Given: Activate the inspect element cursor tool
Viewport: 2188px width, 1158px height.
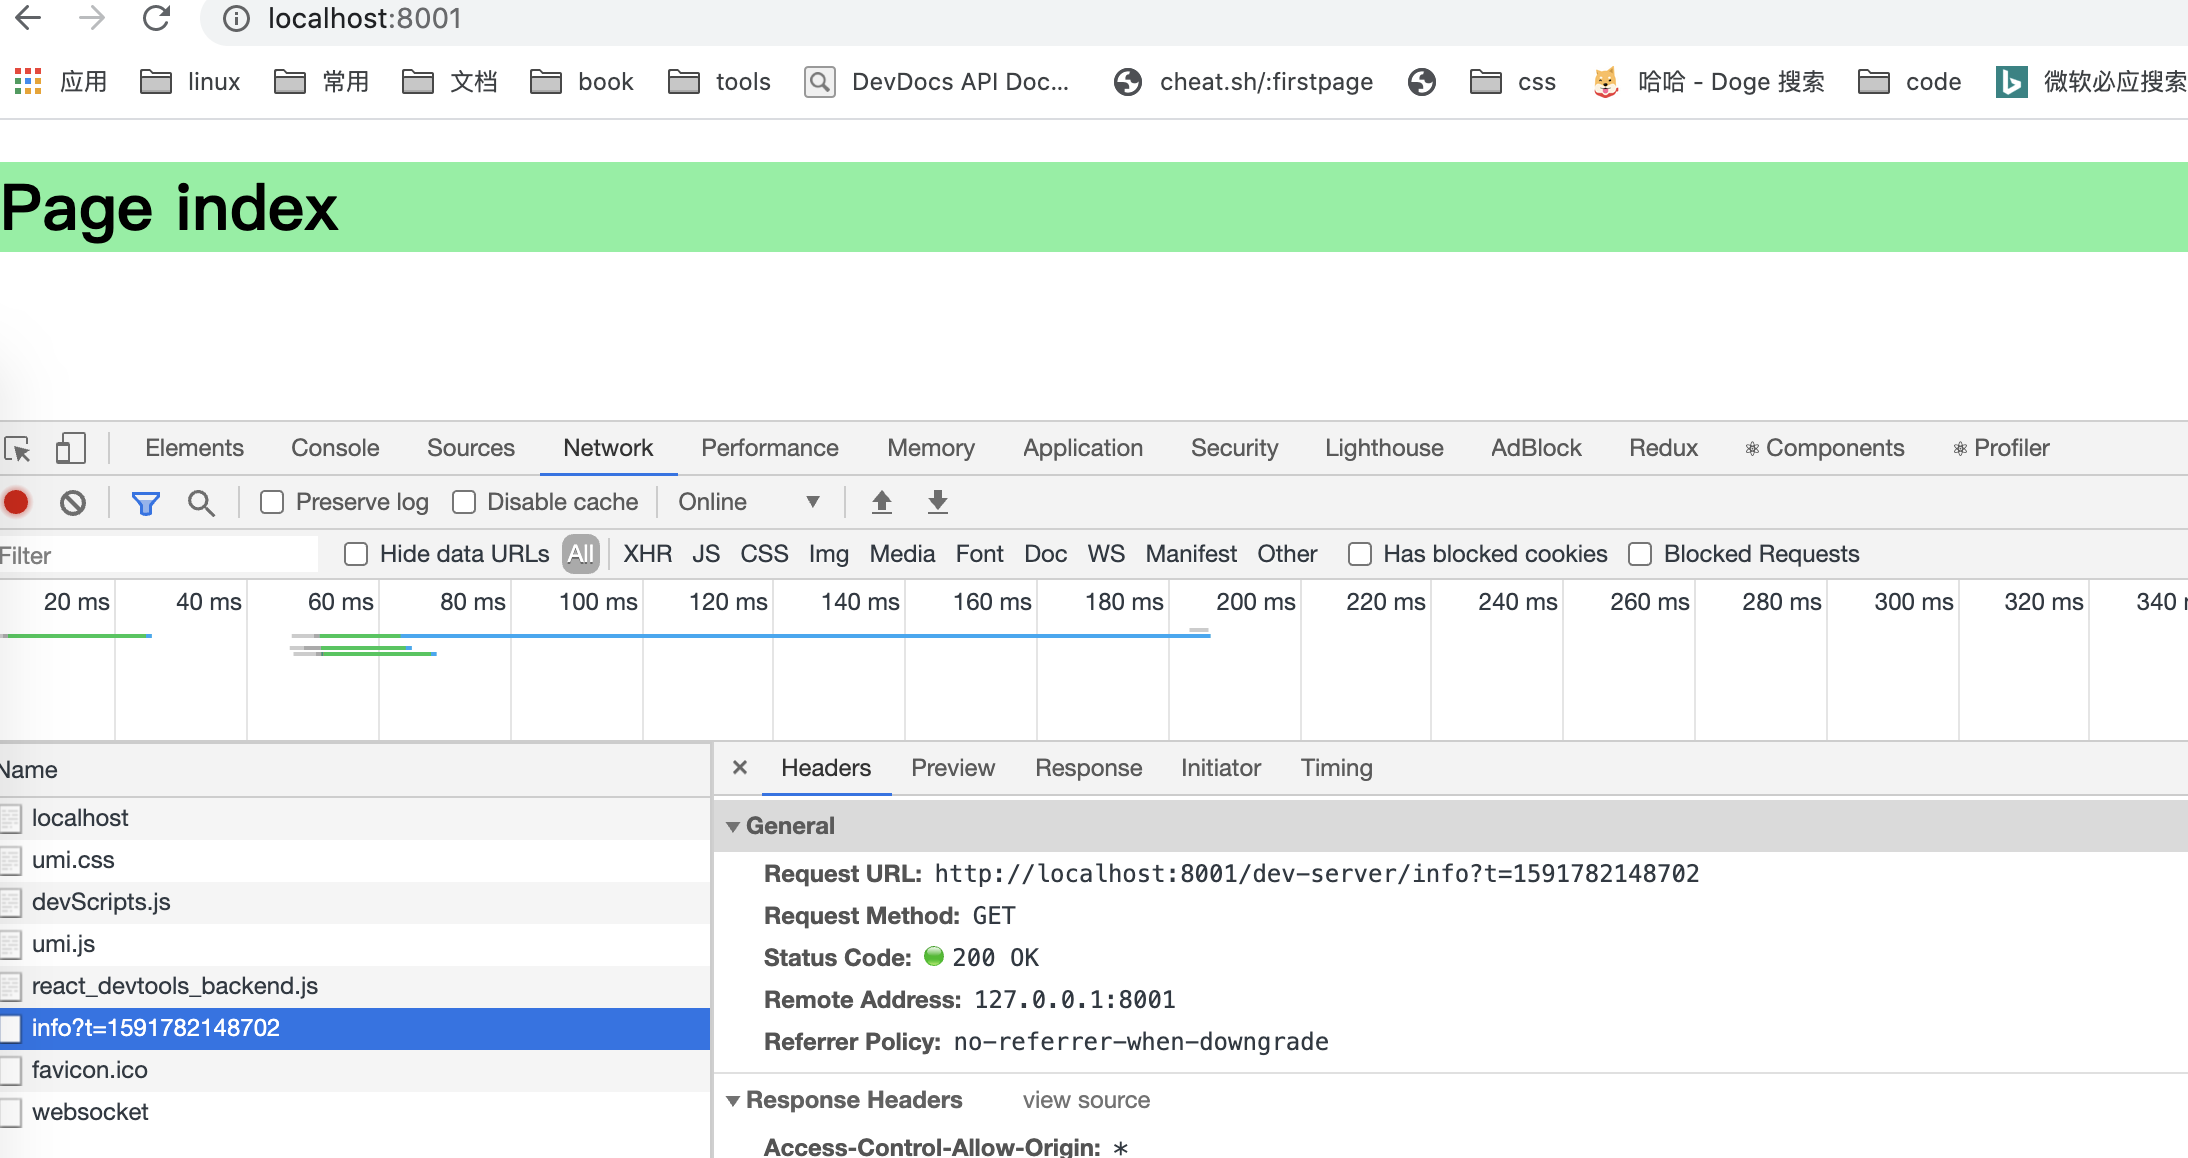Looking at the screenshot, I should (18, 449).
